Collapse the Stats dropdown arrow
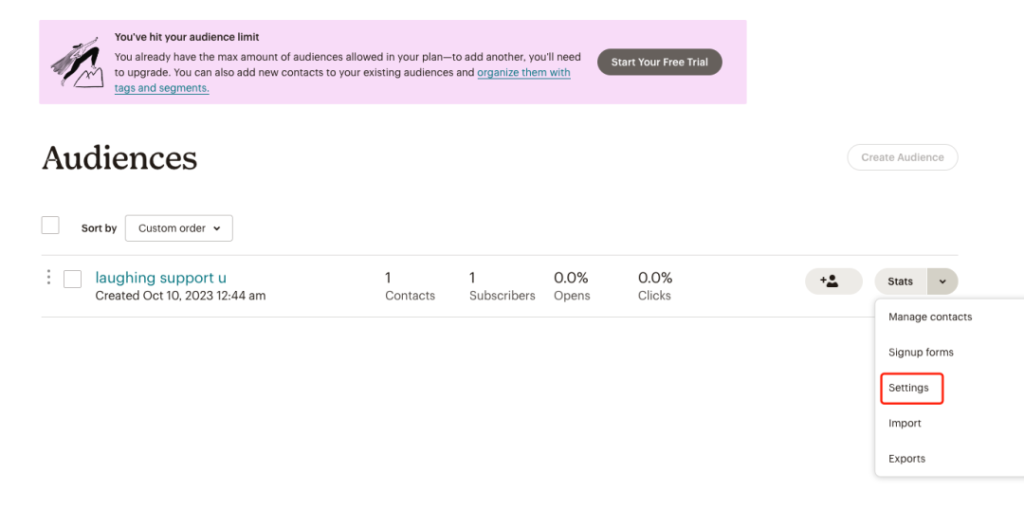1024x508 pixels. 942,281
